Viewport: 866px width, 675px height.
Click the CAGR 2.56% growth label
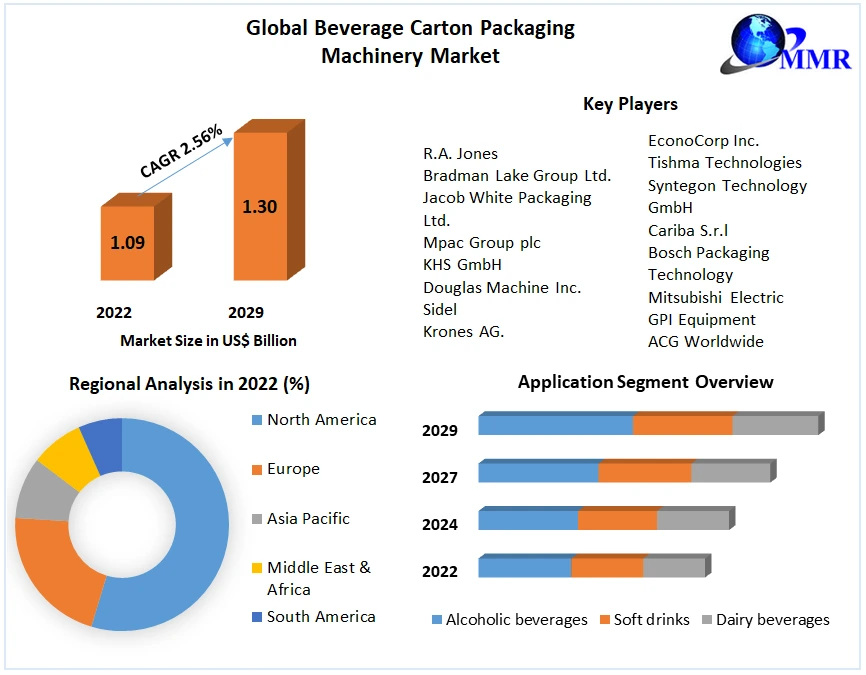click(x=181, y=152)
